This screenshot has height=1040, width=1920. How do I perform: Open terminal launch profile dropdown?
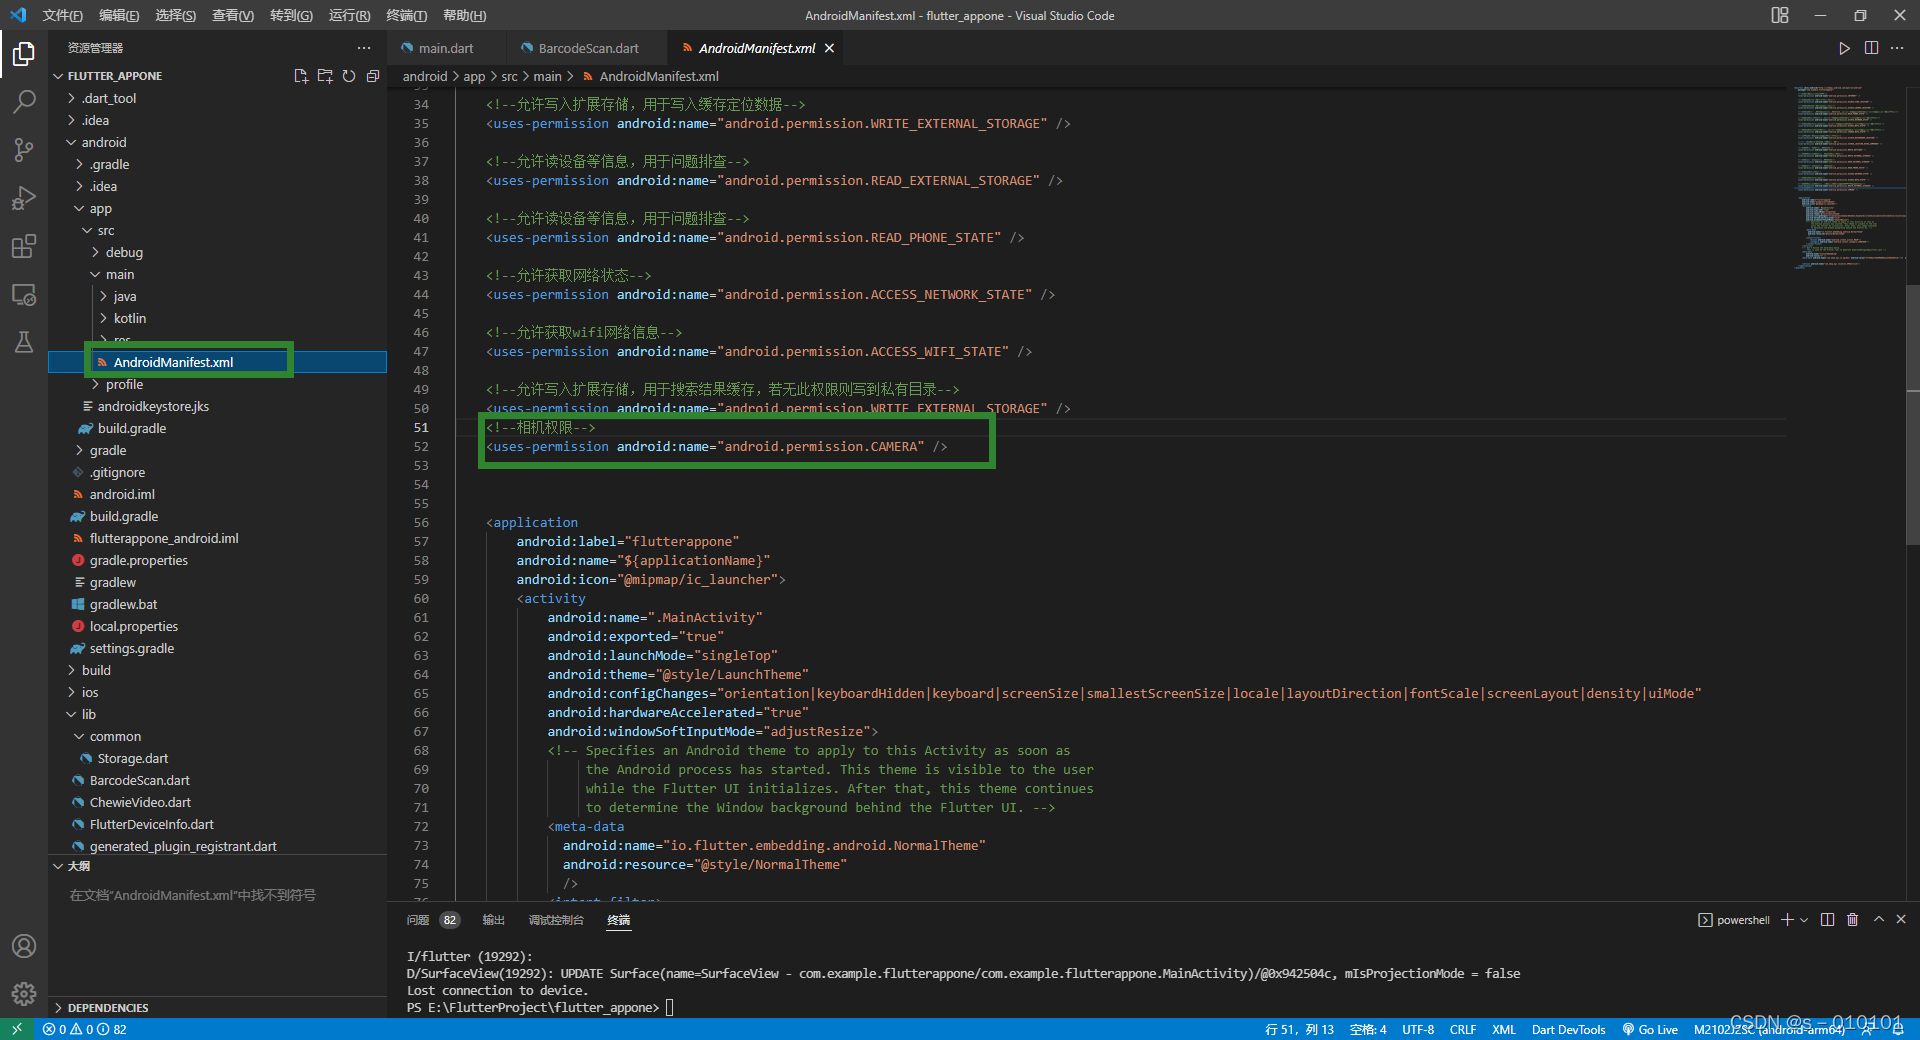[1804, 920]
